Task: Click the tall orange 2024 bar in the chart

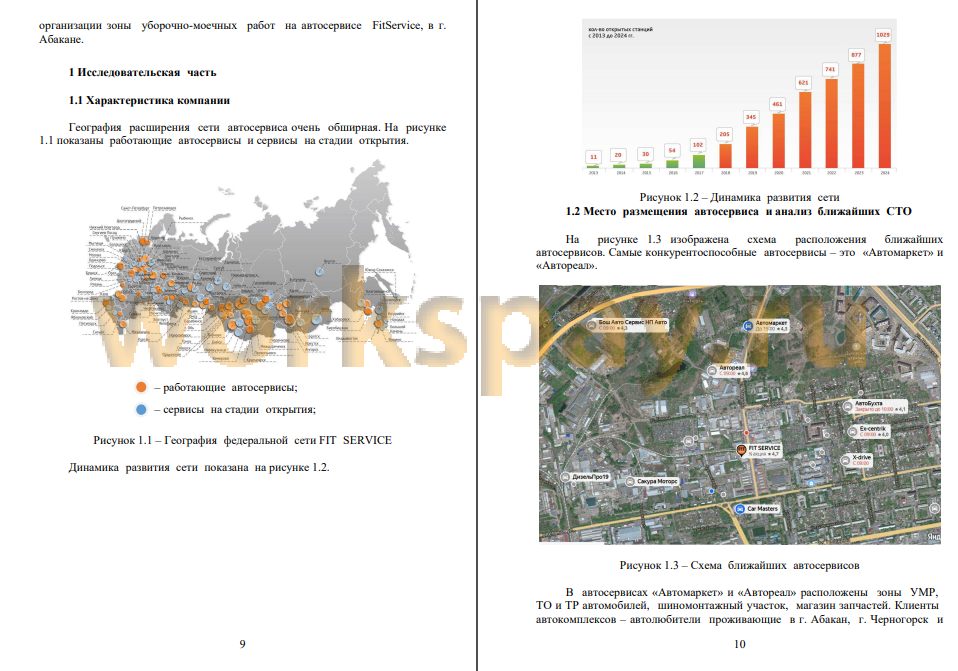Action: coord(884,106)
